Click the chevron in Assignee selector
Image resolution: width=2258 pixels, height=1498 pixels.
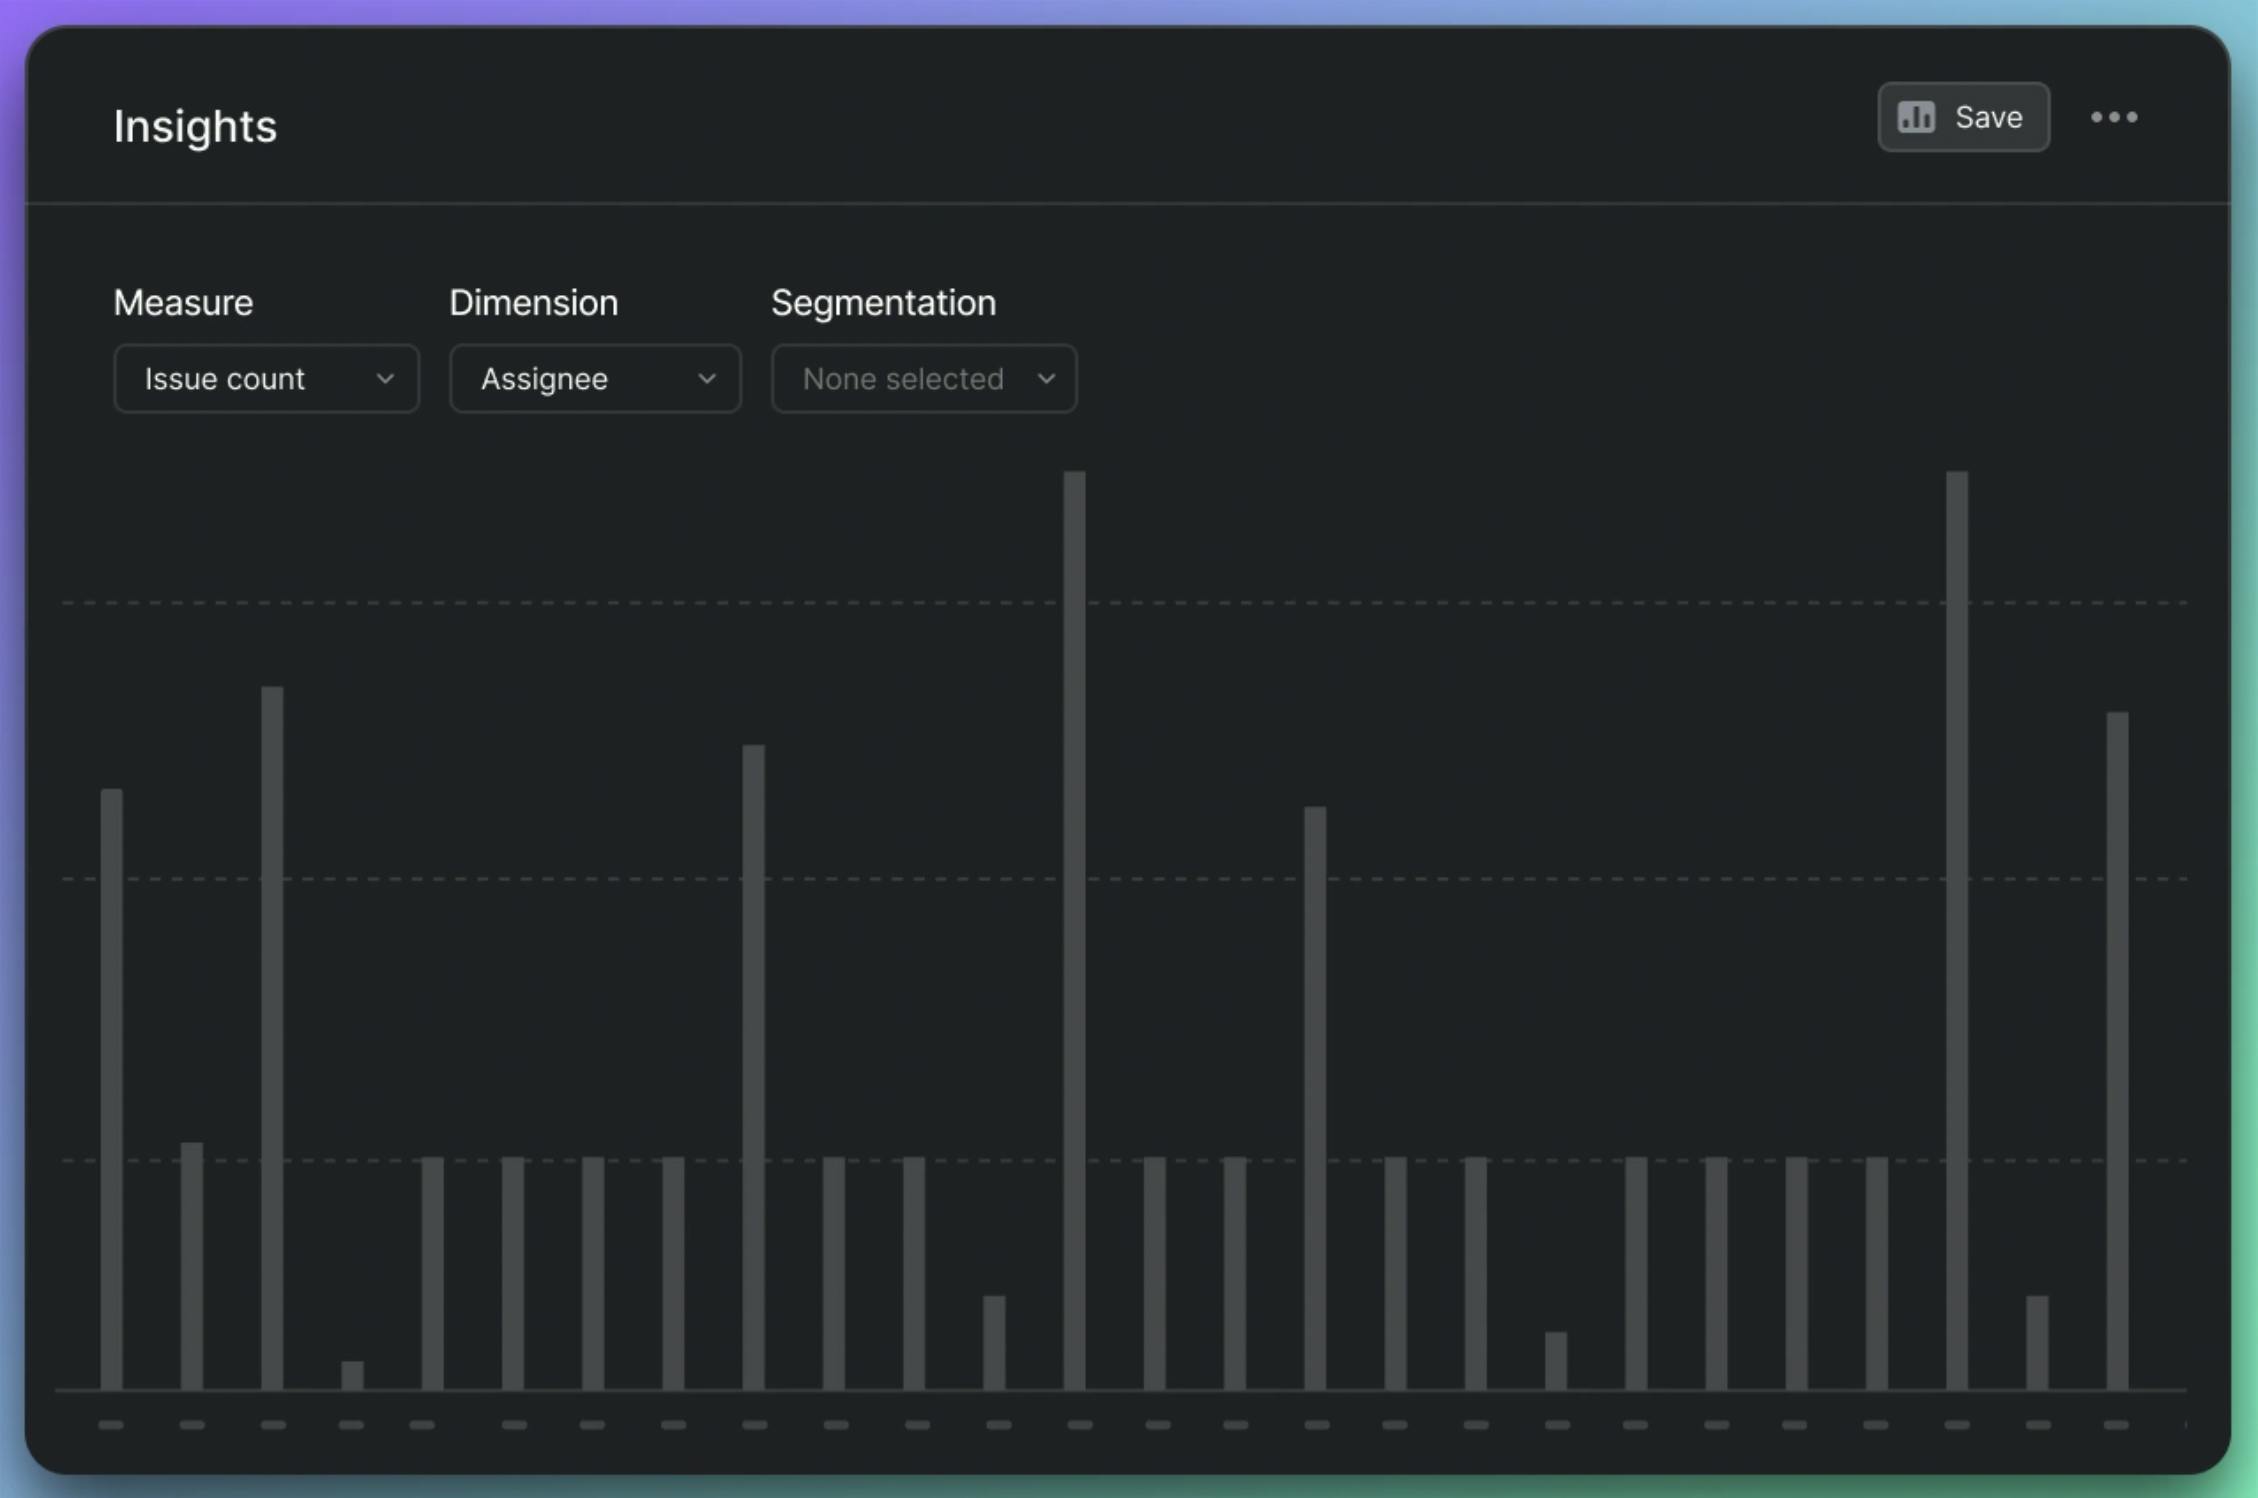pyautogui.click(x=707, y=379)
